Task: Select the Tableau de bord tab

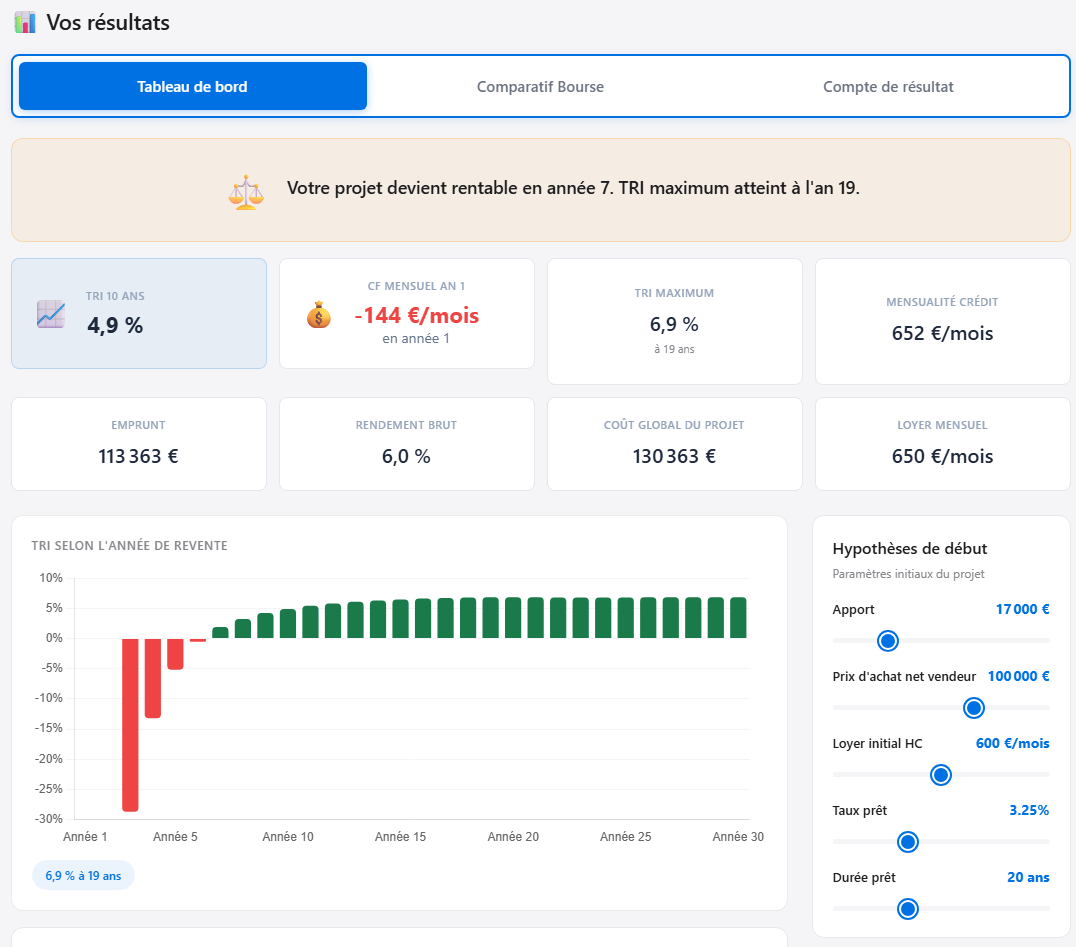Action: pos(191,86)
